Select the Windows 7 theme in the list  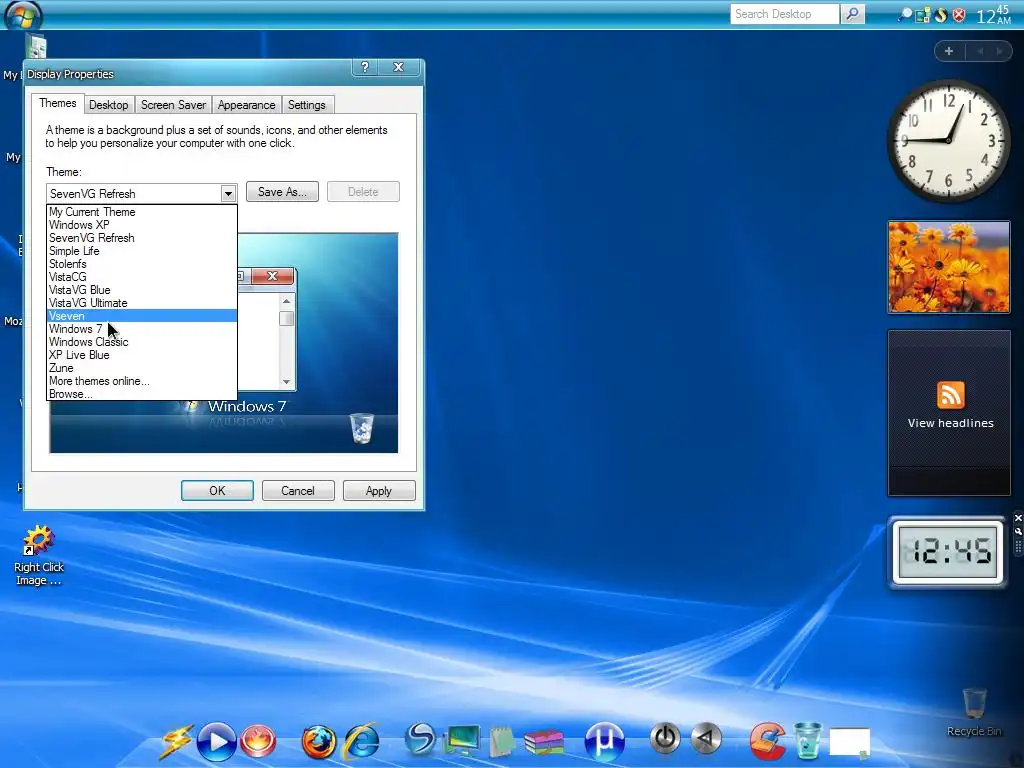(142, 329)
